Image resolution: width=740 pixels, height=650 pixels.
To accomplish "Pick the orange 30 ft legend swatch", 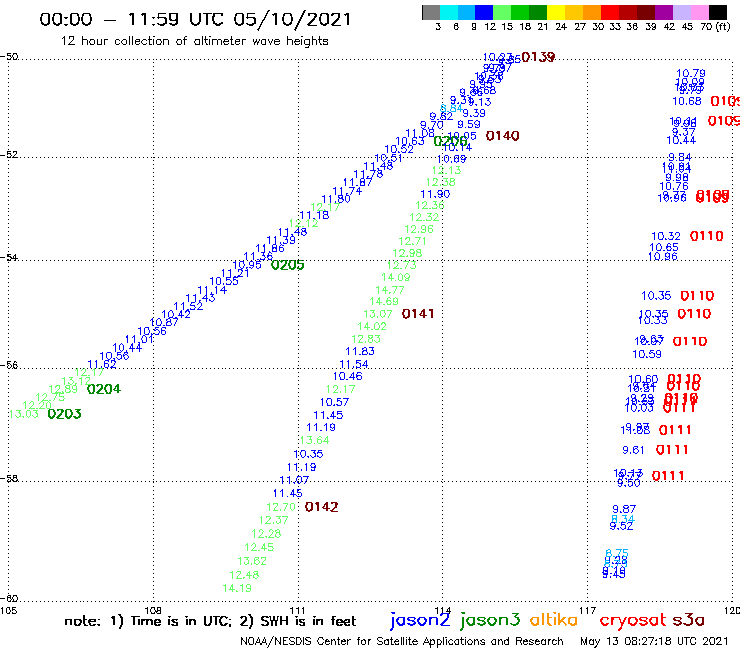I will coord(592,12).
